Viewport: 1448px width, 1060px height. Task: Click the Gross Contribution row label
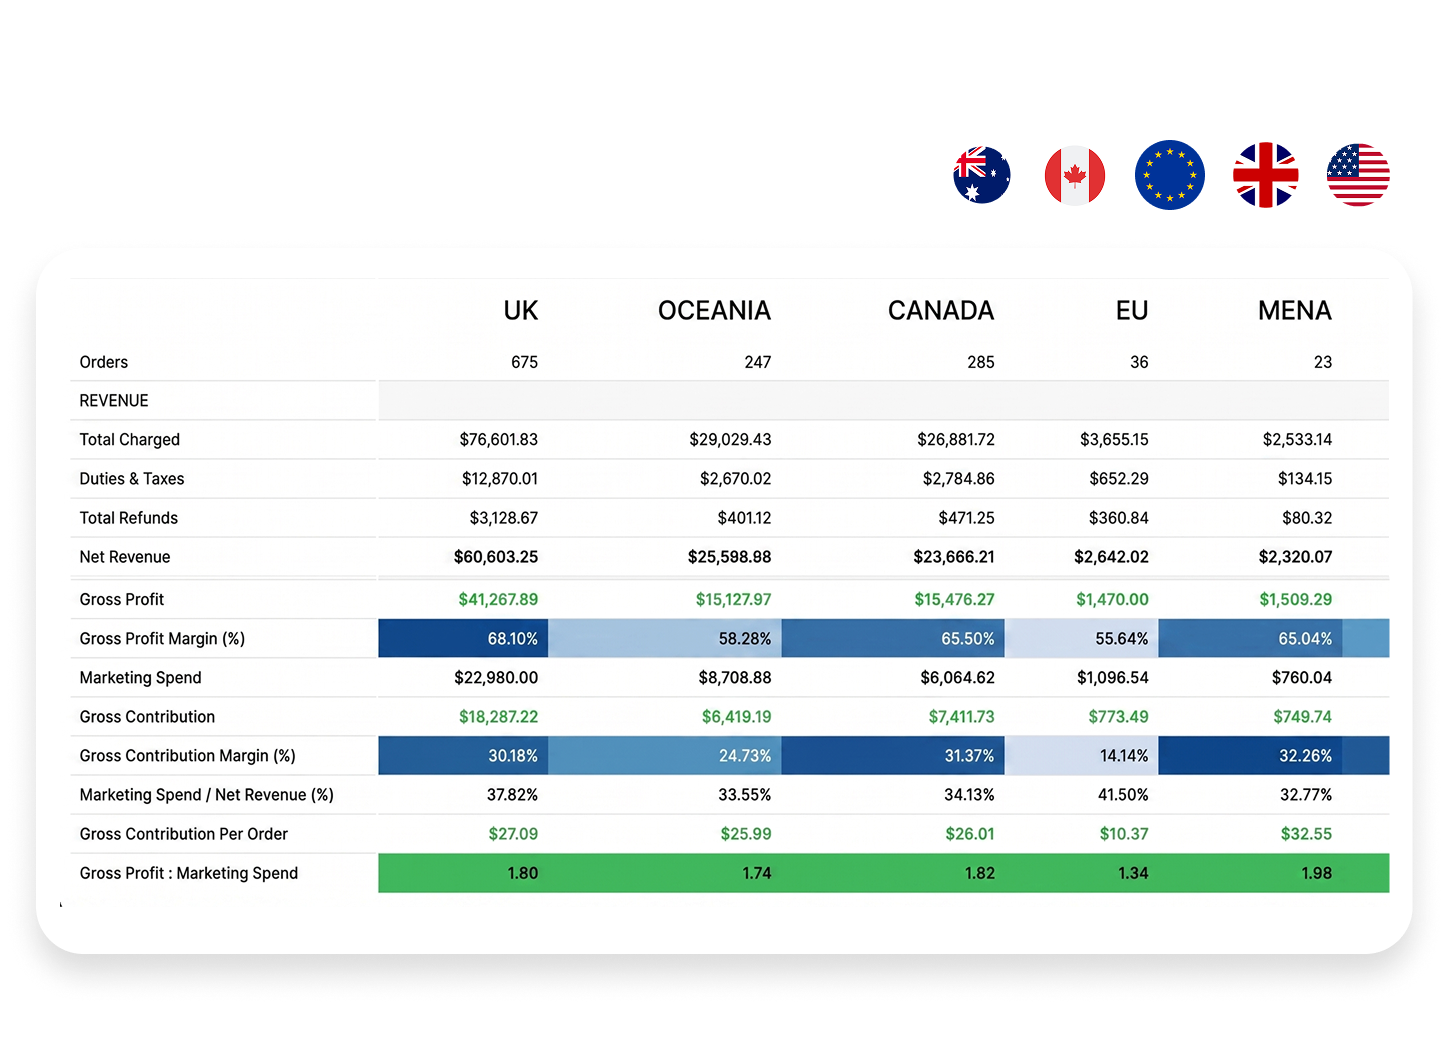tap(147, 717)
